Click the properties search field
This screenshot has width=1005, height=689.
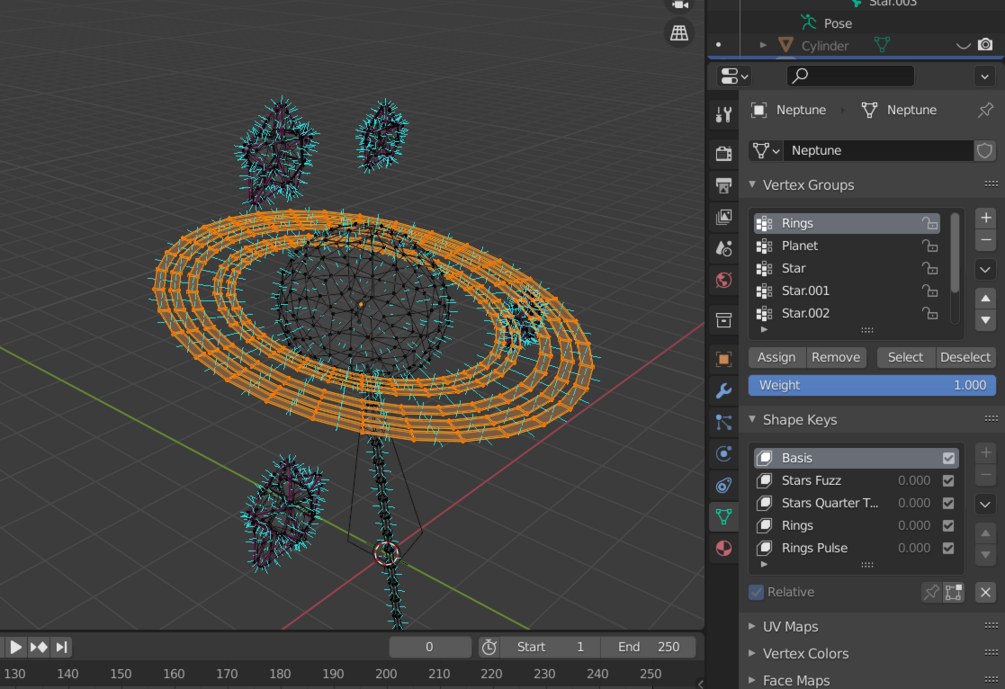[x=850, y=76]
